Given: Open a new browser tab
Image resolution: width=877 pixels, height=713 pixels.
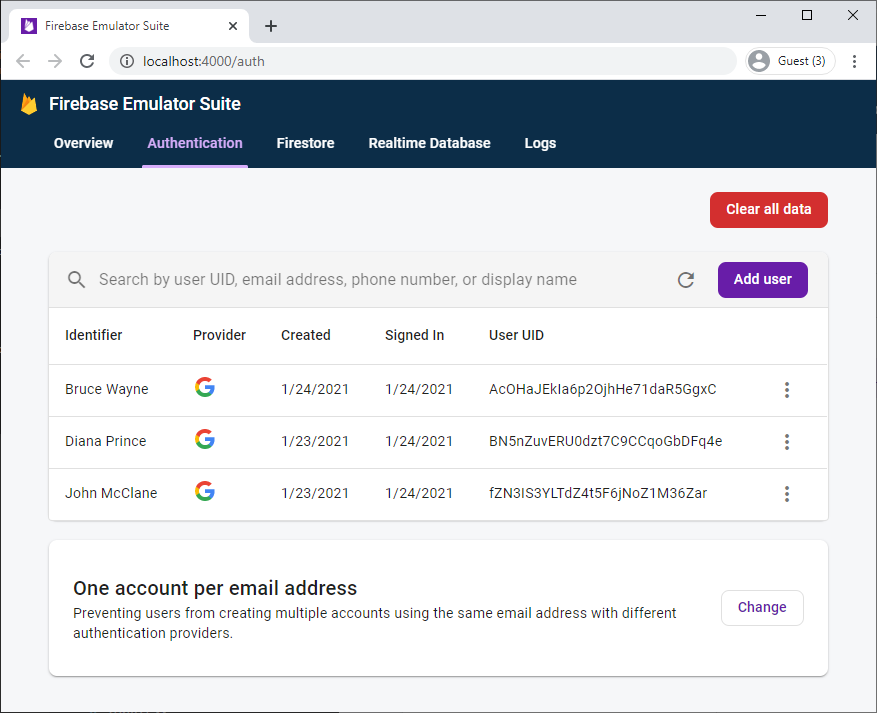Looking at the screenshot, I should [271, 26].
